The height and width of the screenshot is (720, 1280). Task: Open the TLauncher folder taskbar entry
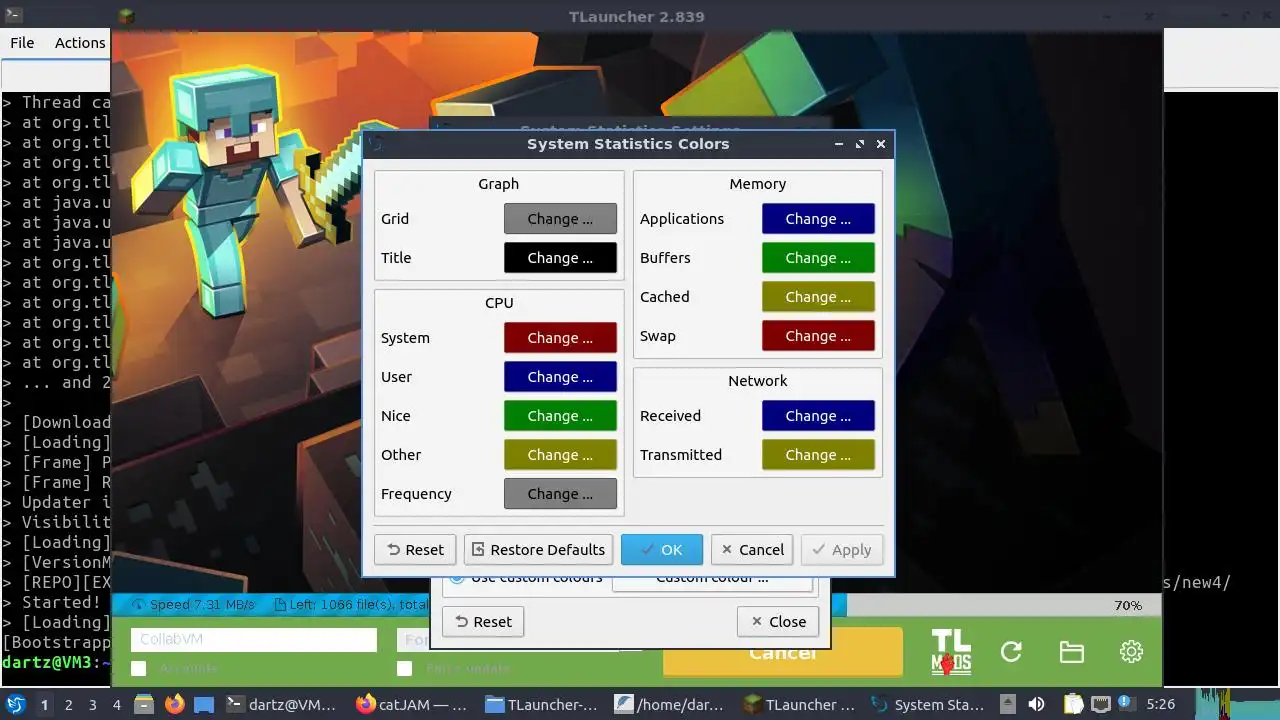[542, 704]
